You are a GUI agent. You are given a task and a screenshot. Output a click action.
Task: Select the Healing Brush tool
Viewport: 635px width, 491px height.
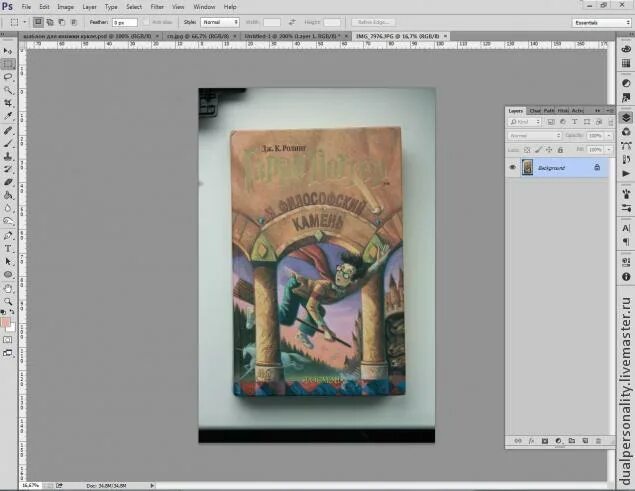click(x=8, y=130)
